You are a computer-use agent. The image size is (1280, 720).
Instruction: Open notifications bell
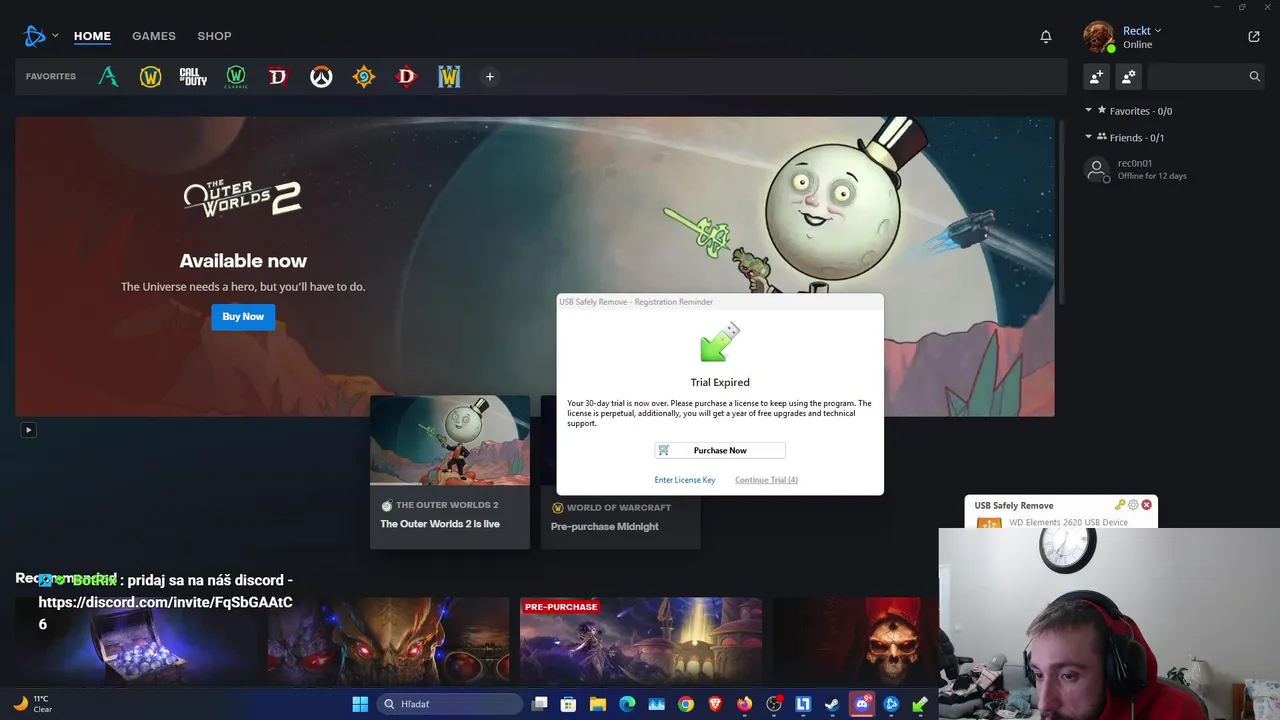point(1046,37)
